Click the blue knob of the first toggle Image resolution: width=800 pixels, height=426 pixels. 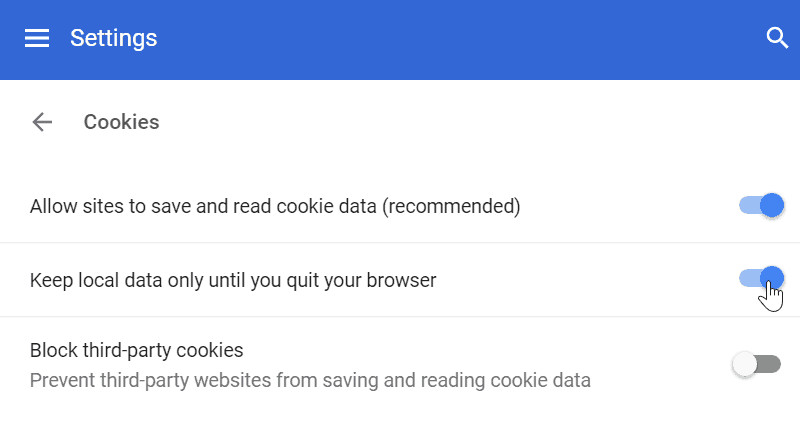771,206
